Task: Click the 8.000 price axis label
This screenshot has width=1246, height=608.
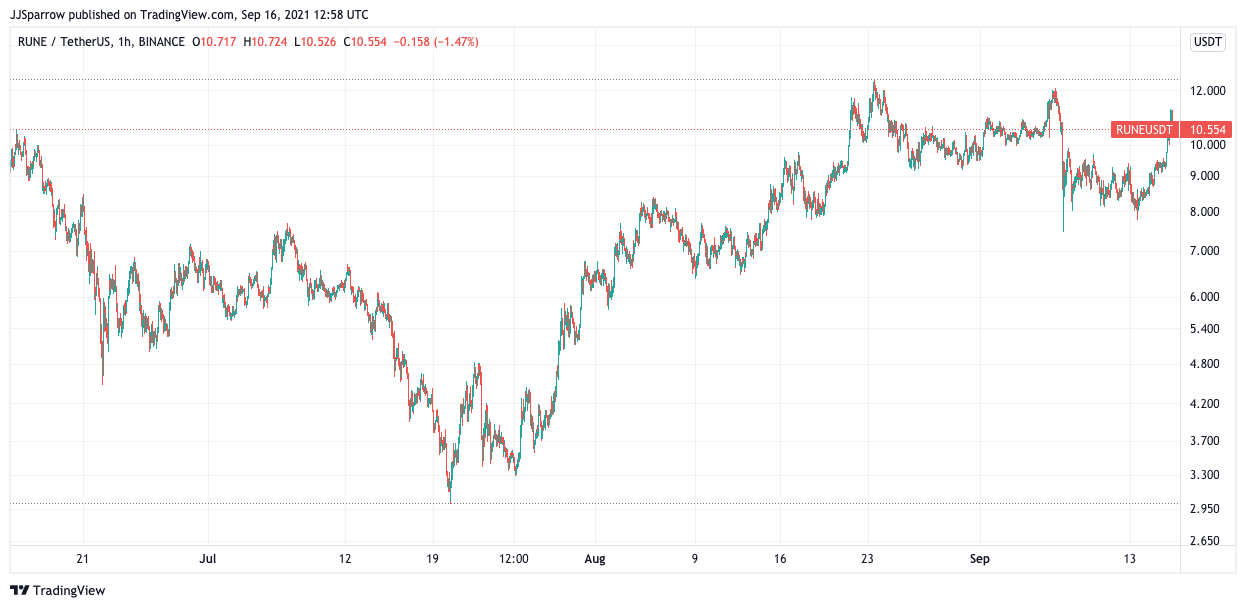Action: coord(1205,212)
